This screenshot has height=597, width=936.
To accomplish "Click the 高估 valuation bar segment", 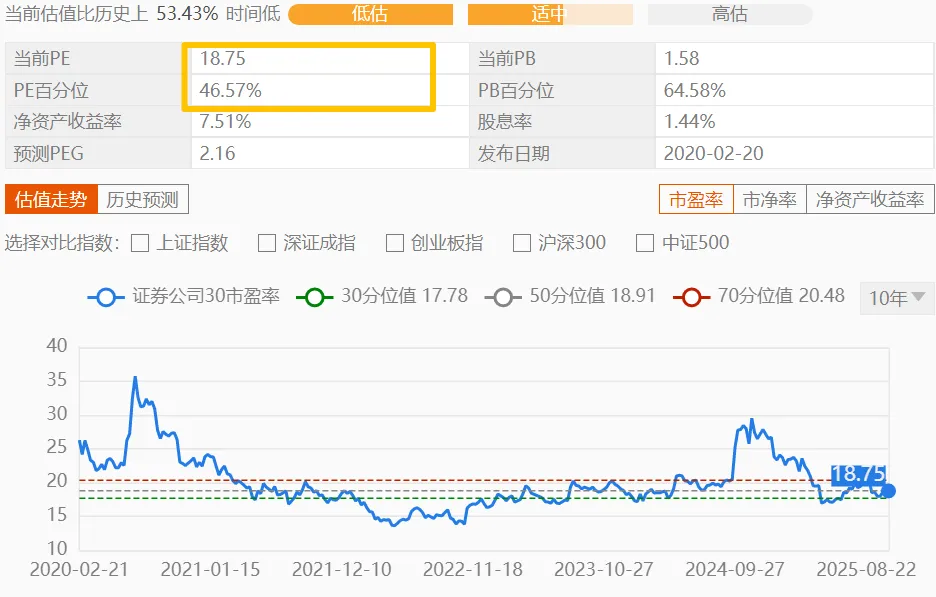I will click(x=730, y=15).
